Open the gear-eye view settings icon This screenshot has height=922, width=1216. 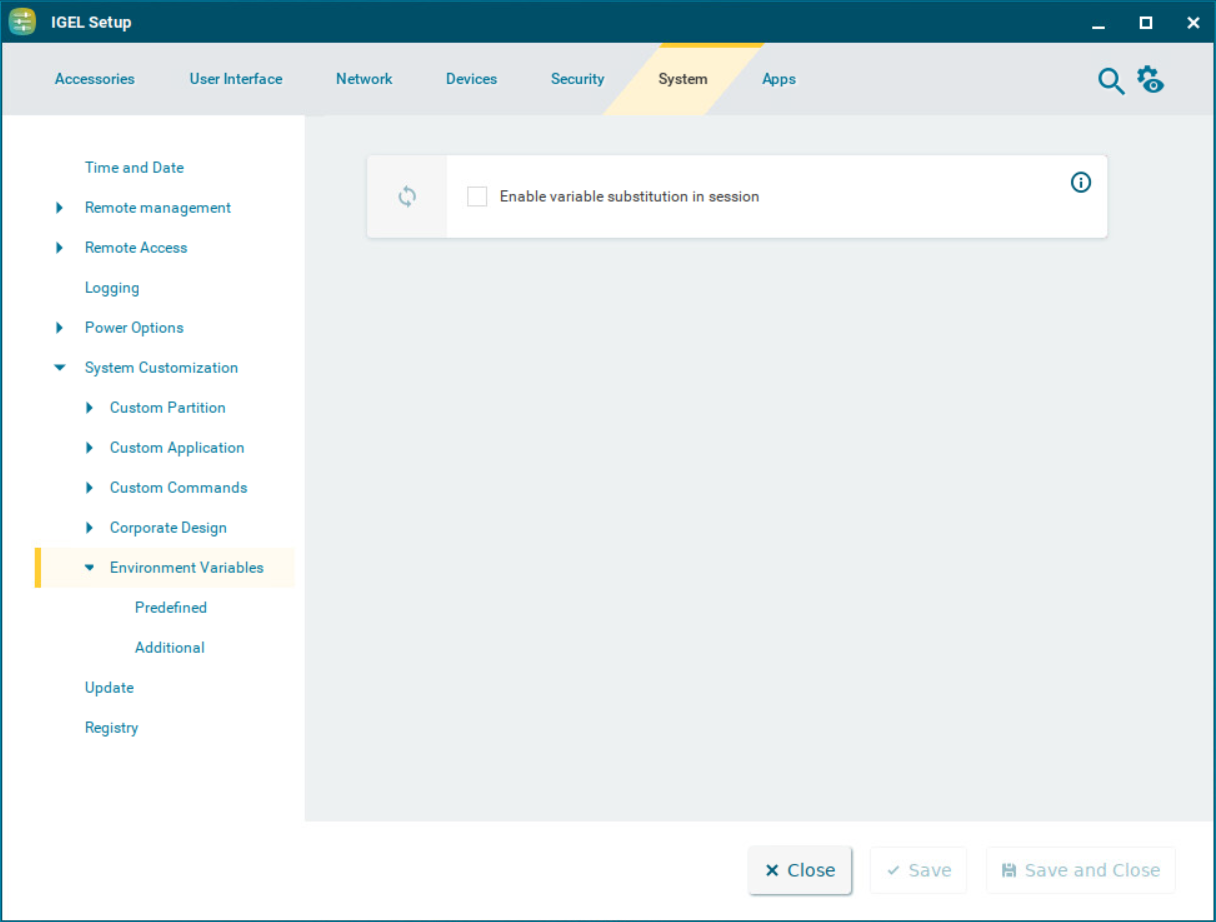1150,80
